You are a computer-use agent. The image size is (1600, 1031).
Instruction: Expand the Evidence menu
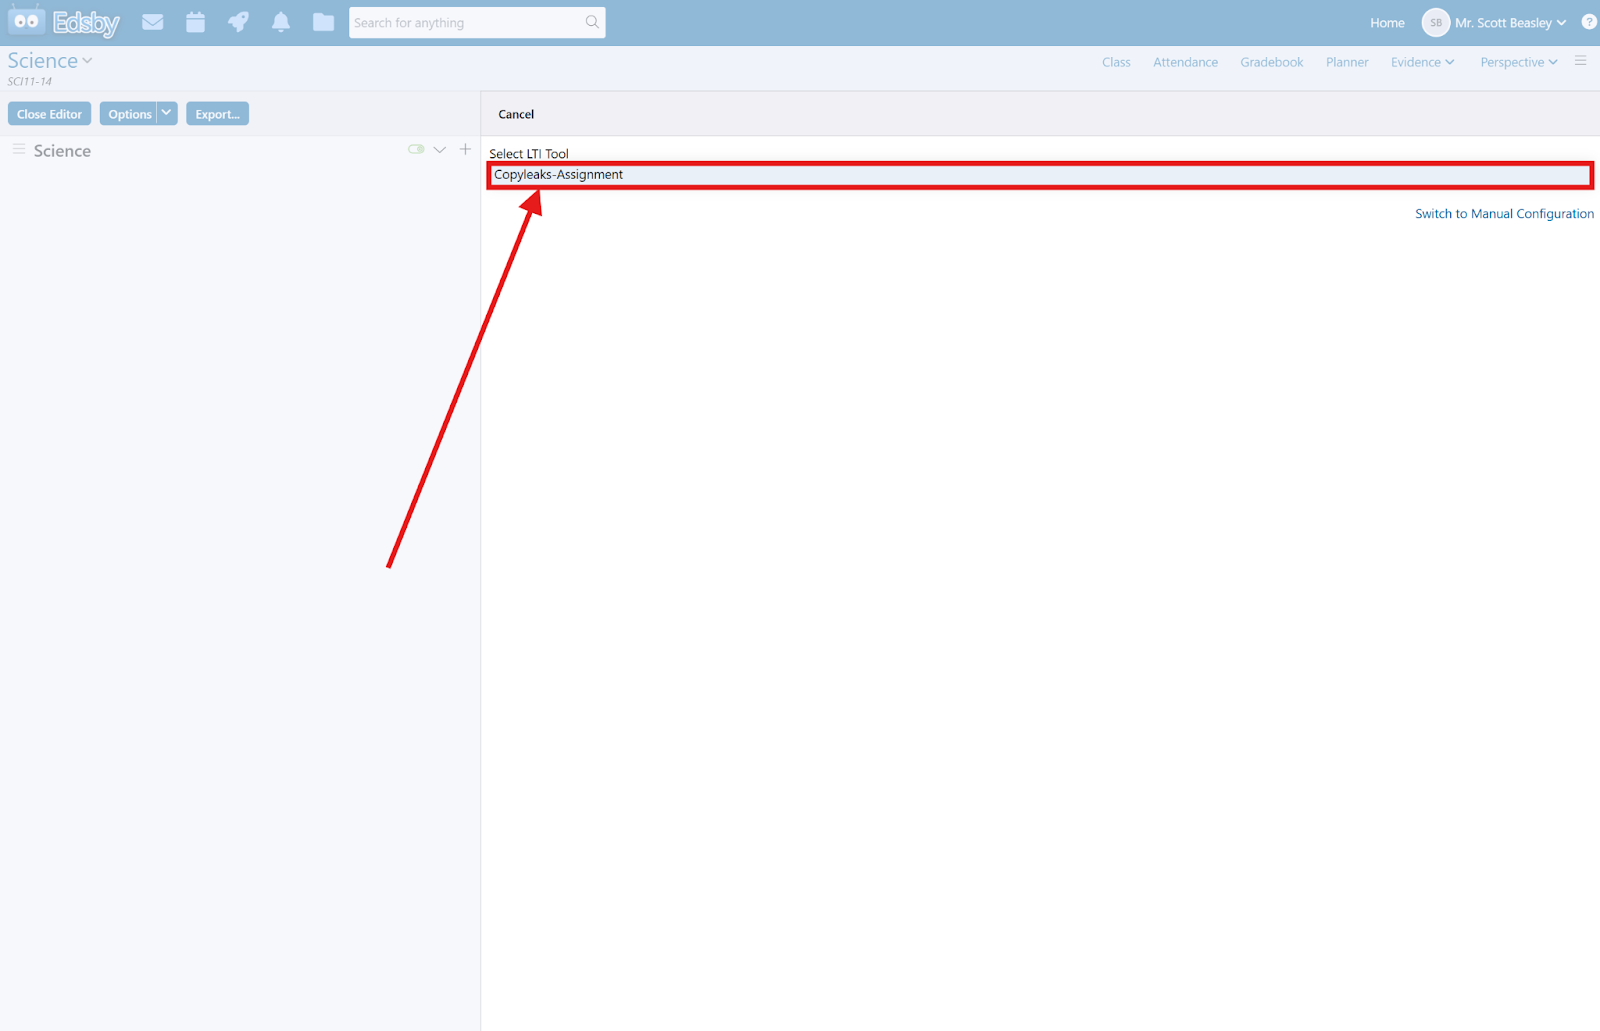tap(1422, 62)
